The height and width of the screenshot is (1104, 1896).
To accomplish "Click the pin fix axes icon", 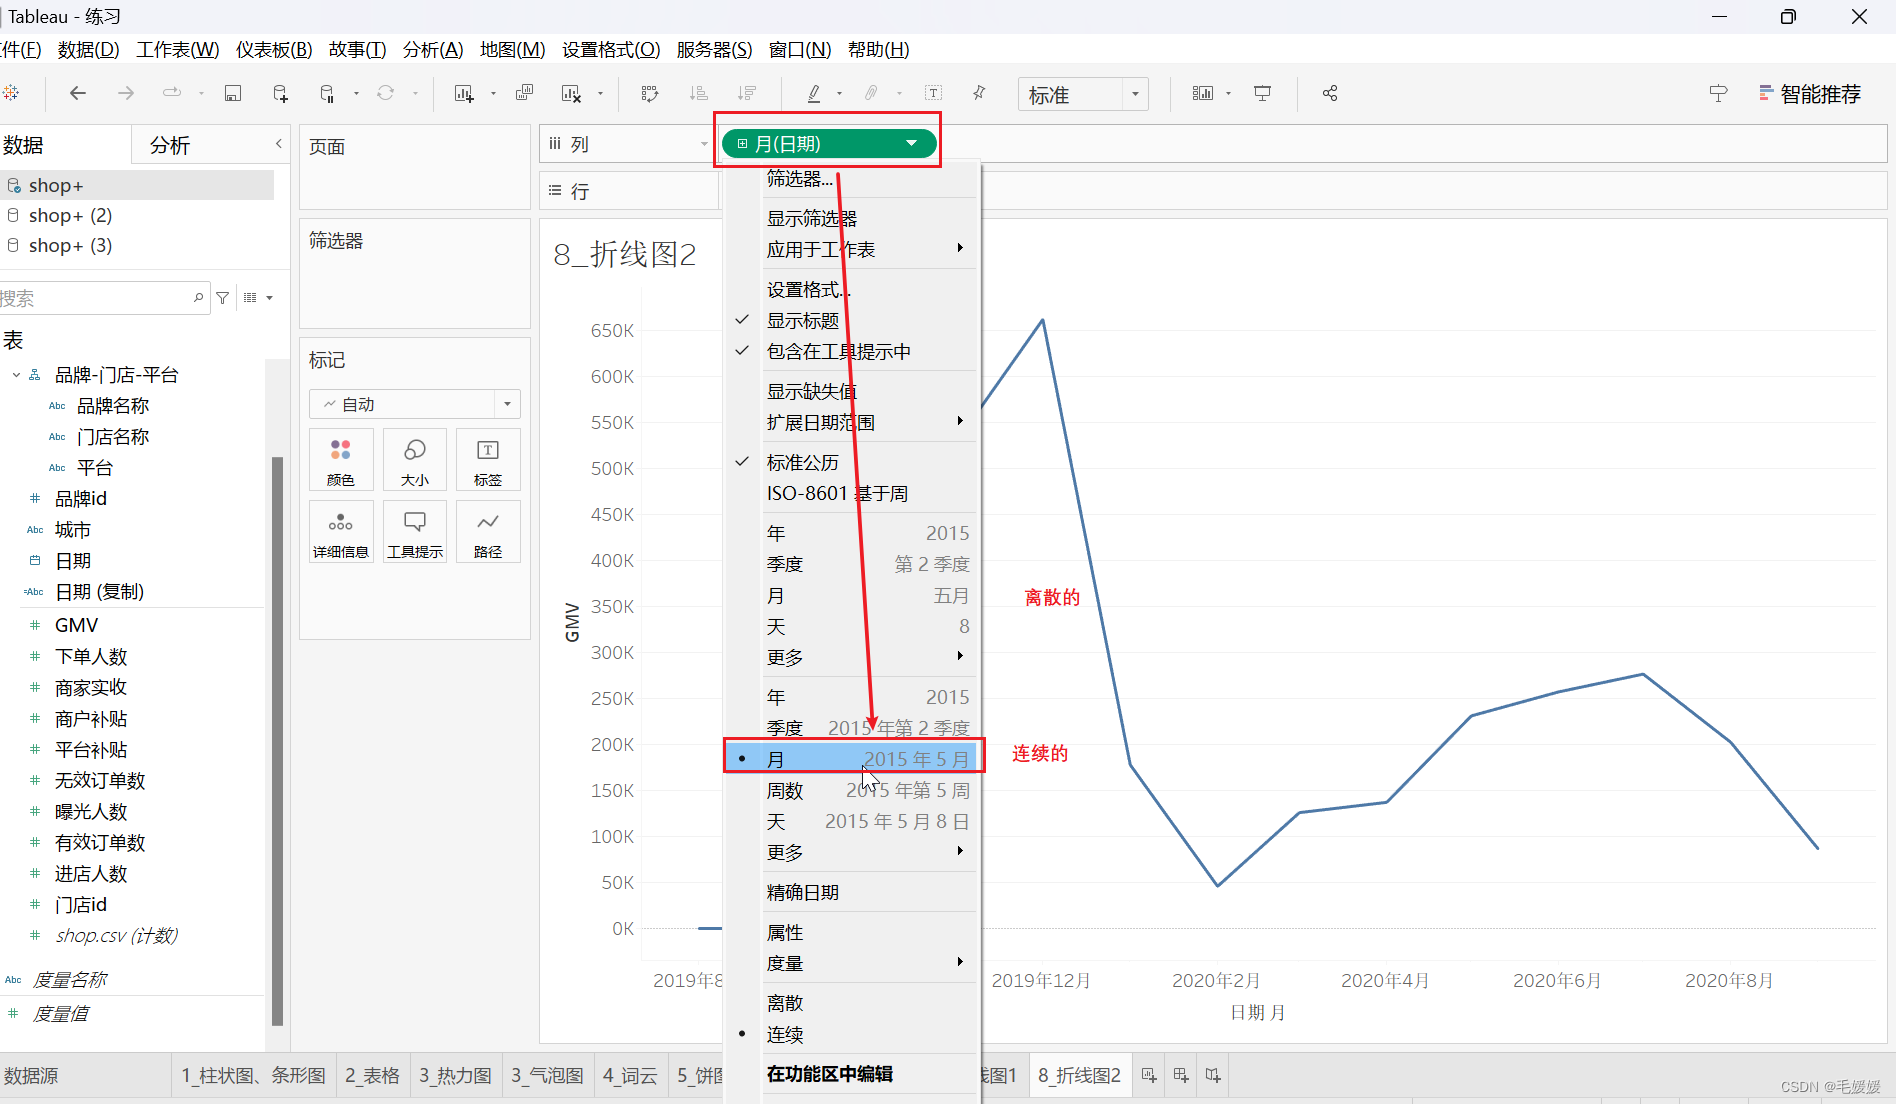I will pos(979,93).
